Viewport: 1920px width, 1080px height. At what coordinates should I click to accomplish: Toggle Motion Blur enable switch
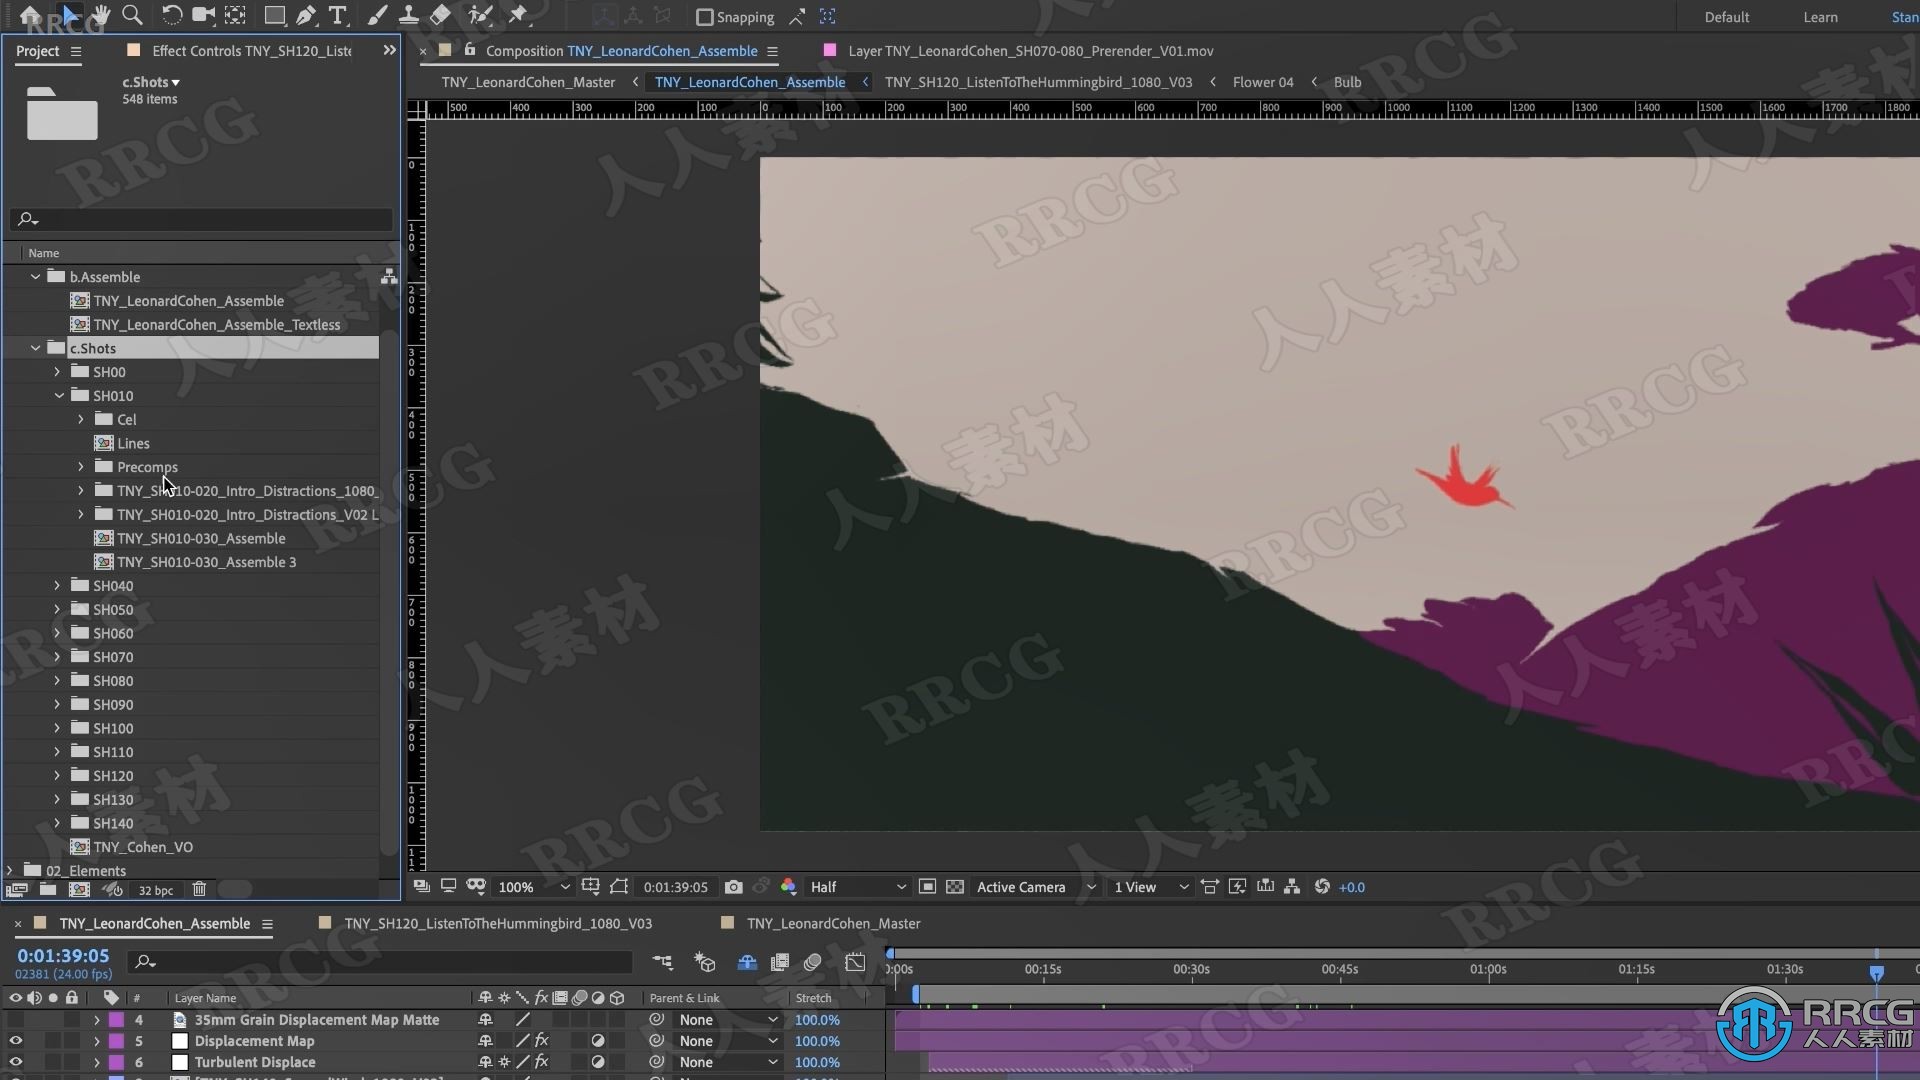[813, 962]
